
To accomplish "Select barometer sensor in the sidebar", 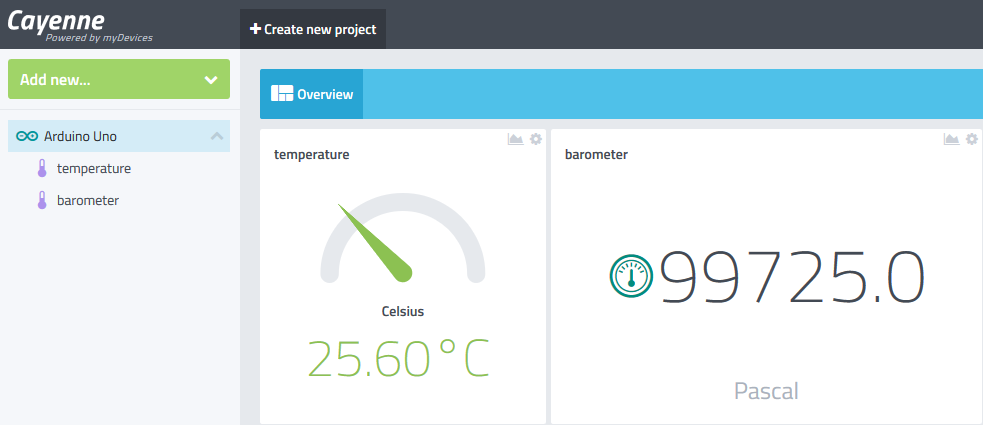I will pyautogui.click(x=88, y=200).
